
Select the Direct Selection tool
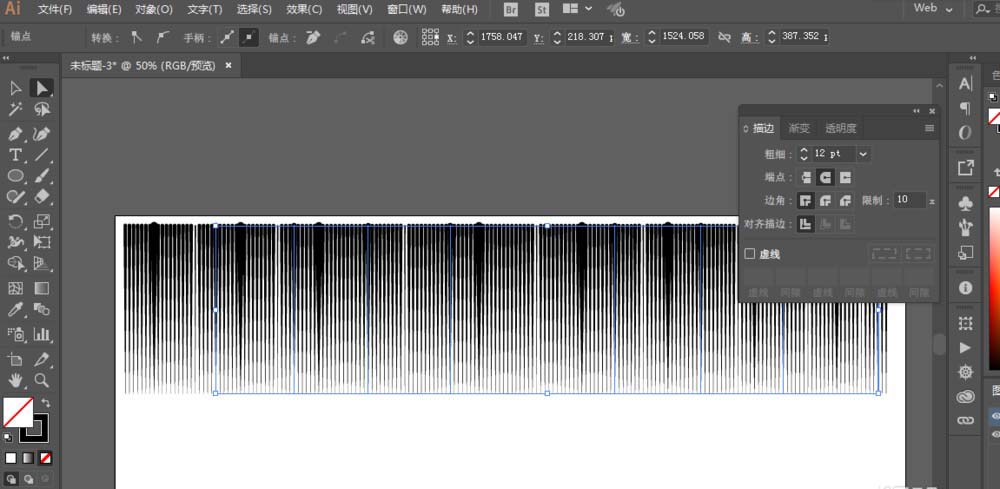(42, 89)
